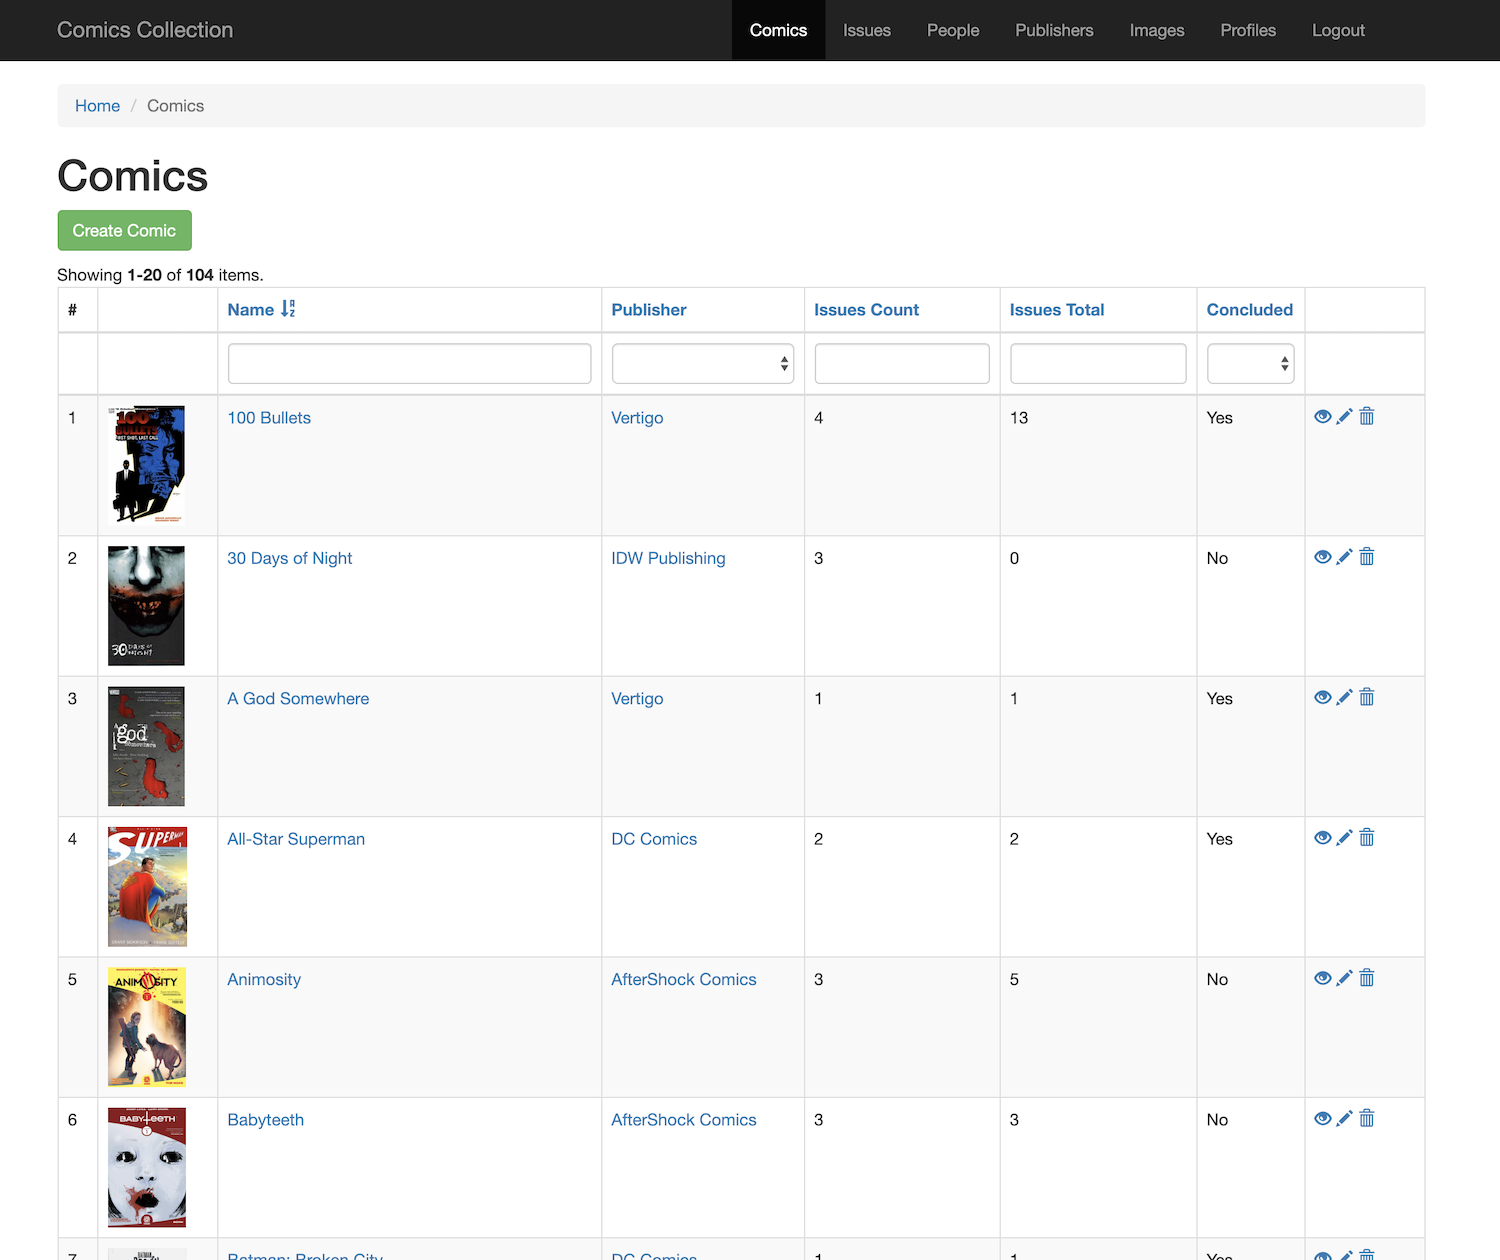This screenshot has width=1500, height=1260.
Task: Switch to the Images section
Action: pyautogui.click(x=1157, y=30)
